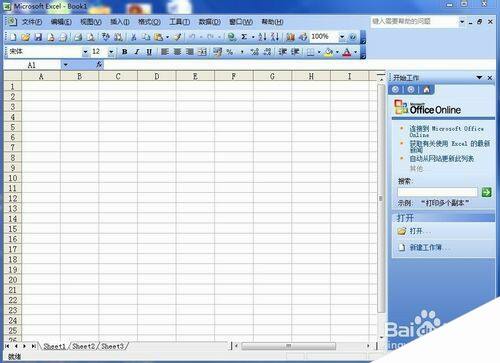500x363 pixels.
Task: Toggle Underline formatting
Action: (149, 52)
